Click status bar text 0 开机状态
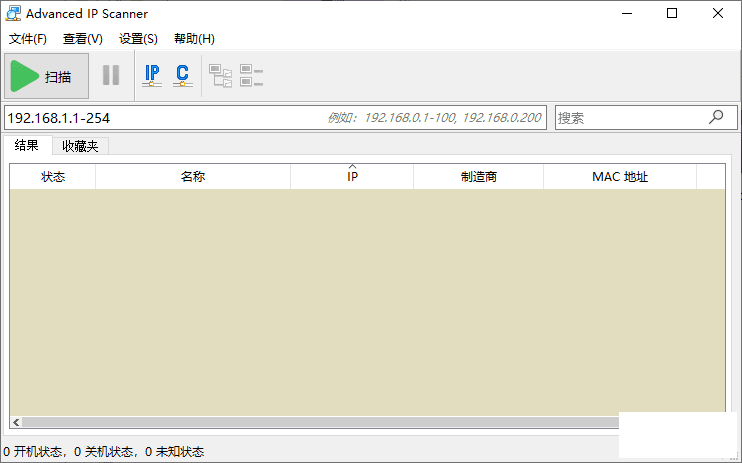 32,452
